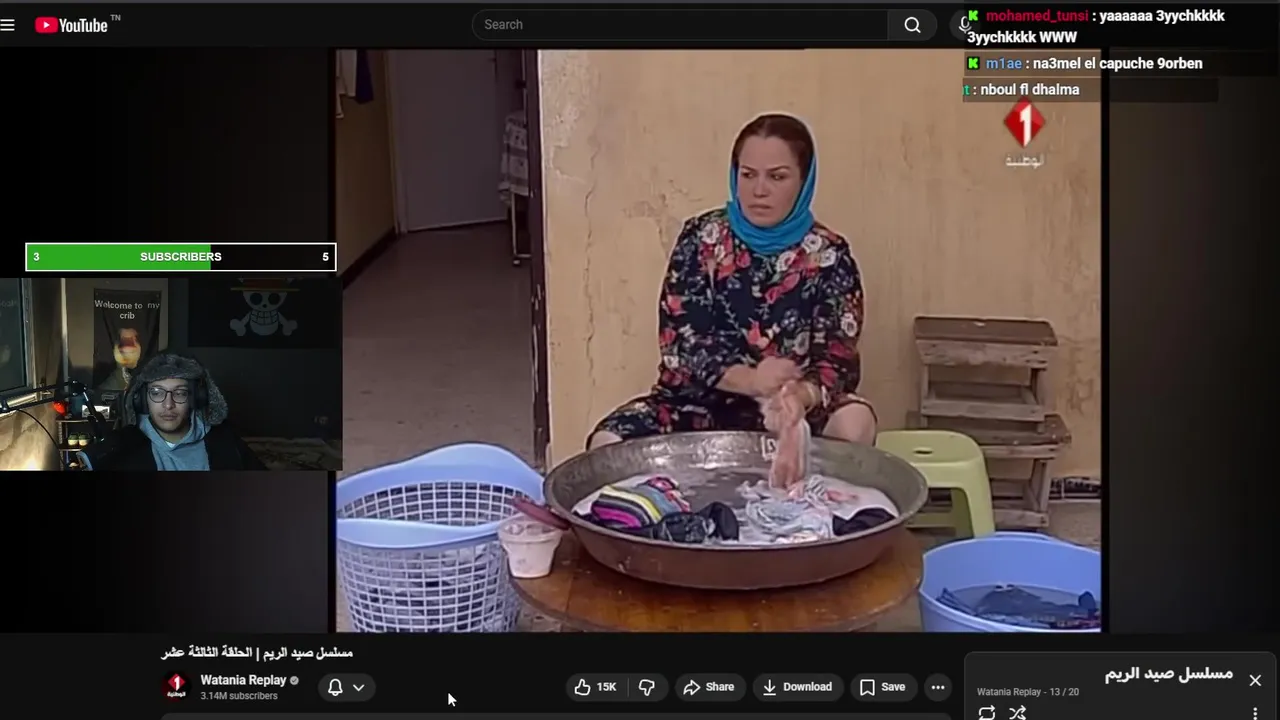Click the magnifier search button
This screenshot has width=1280, height=720.
[912, 25]
